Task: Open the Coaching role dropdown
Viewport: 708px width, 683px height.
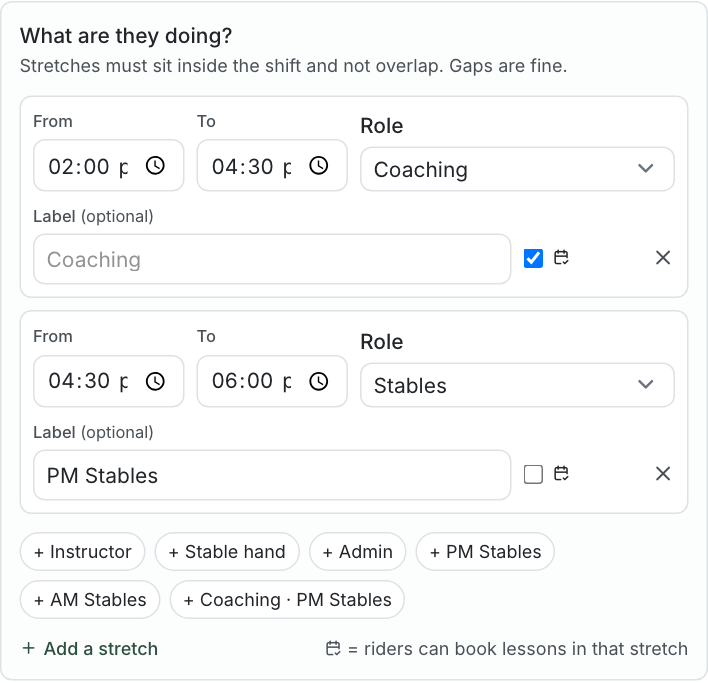Action: coord(517,169)
